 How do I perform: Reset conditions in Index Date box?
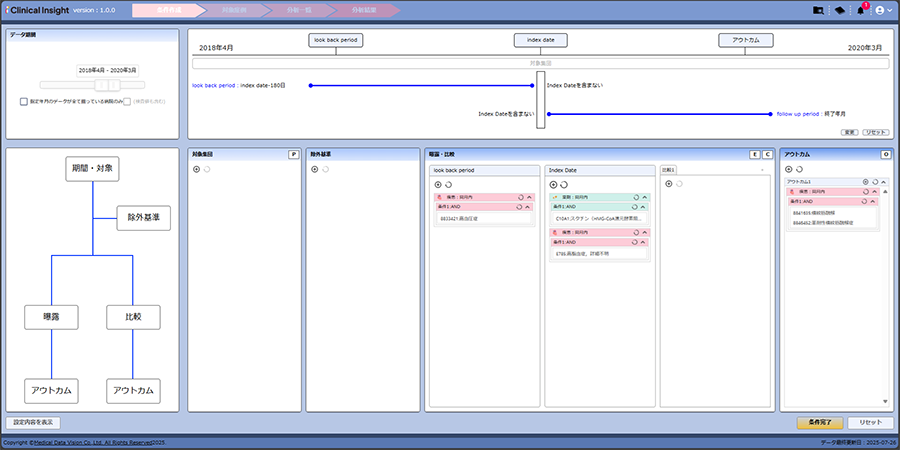tap(564, 184)
